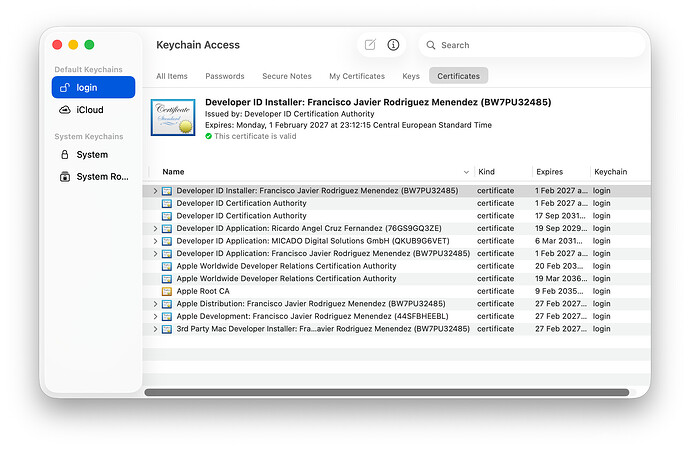Click the lock icon beside System
Screen dimensions: 690x450
(x=65, y=155)
